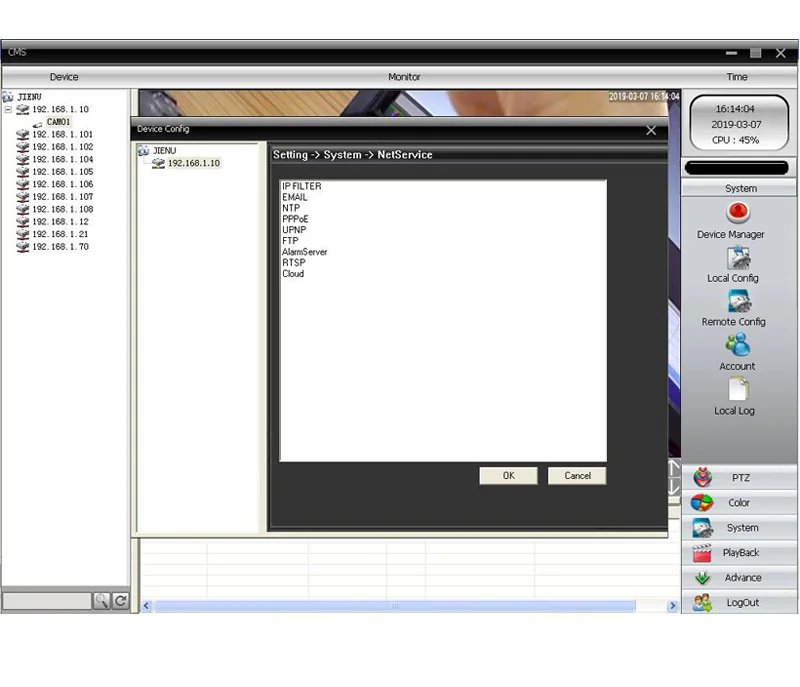Open Local Log icon
Screen dimensions: 800x687
tap(738, 389)
